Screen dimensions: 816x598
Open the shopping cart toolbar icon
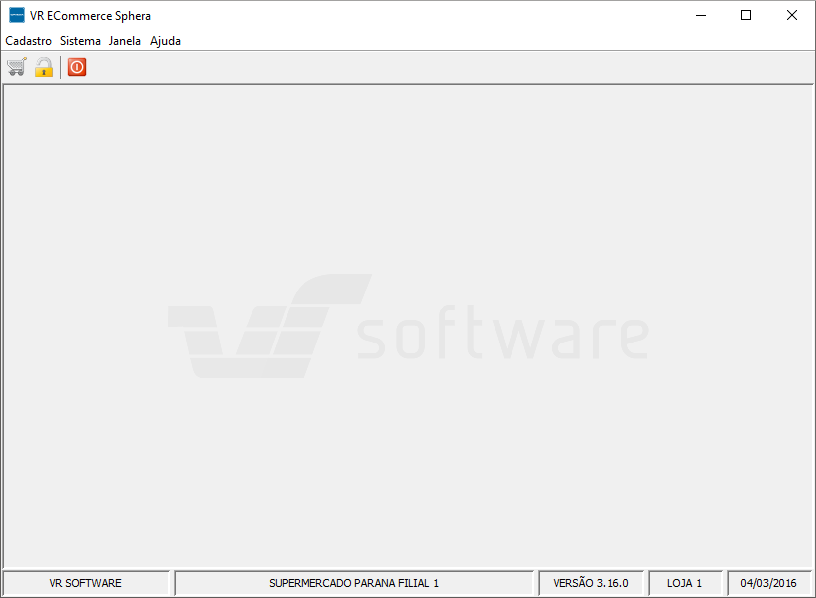tap(17, 67)
